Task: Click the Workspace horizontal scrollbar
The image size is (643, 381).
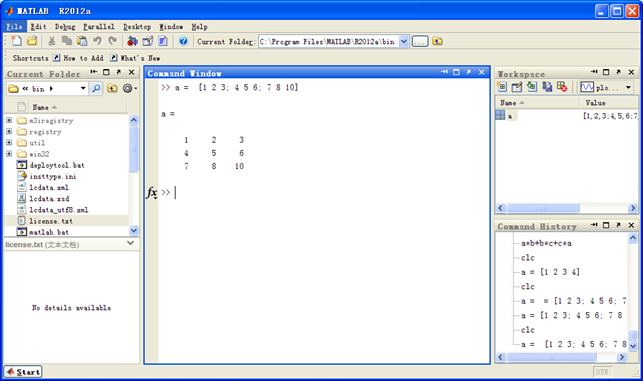Action: pos(566,208)
